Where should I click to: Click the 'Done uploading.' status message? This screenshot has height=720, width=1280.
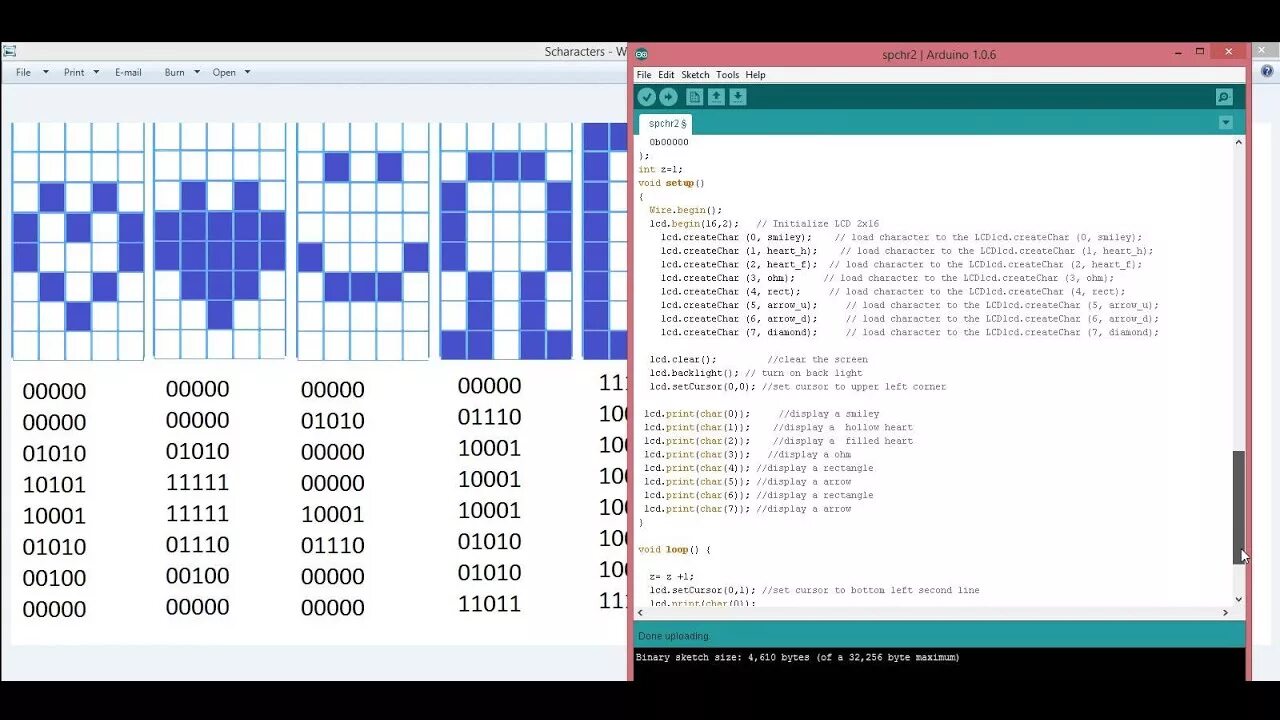coord(673,636)
